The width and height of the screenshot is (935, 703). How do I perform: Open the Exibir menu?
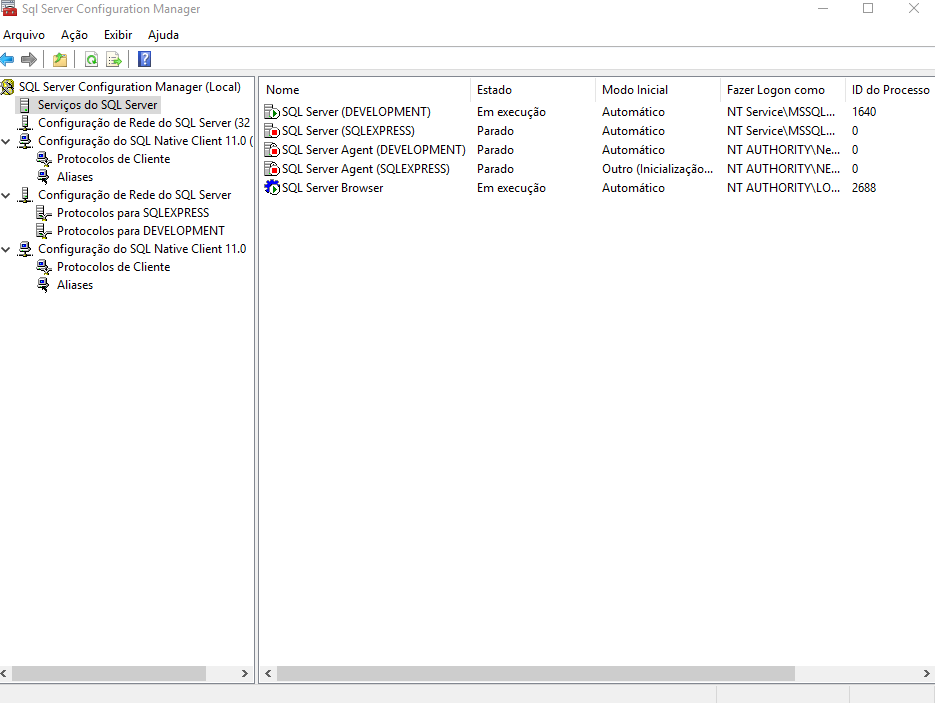coord(117,35)
